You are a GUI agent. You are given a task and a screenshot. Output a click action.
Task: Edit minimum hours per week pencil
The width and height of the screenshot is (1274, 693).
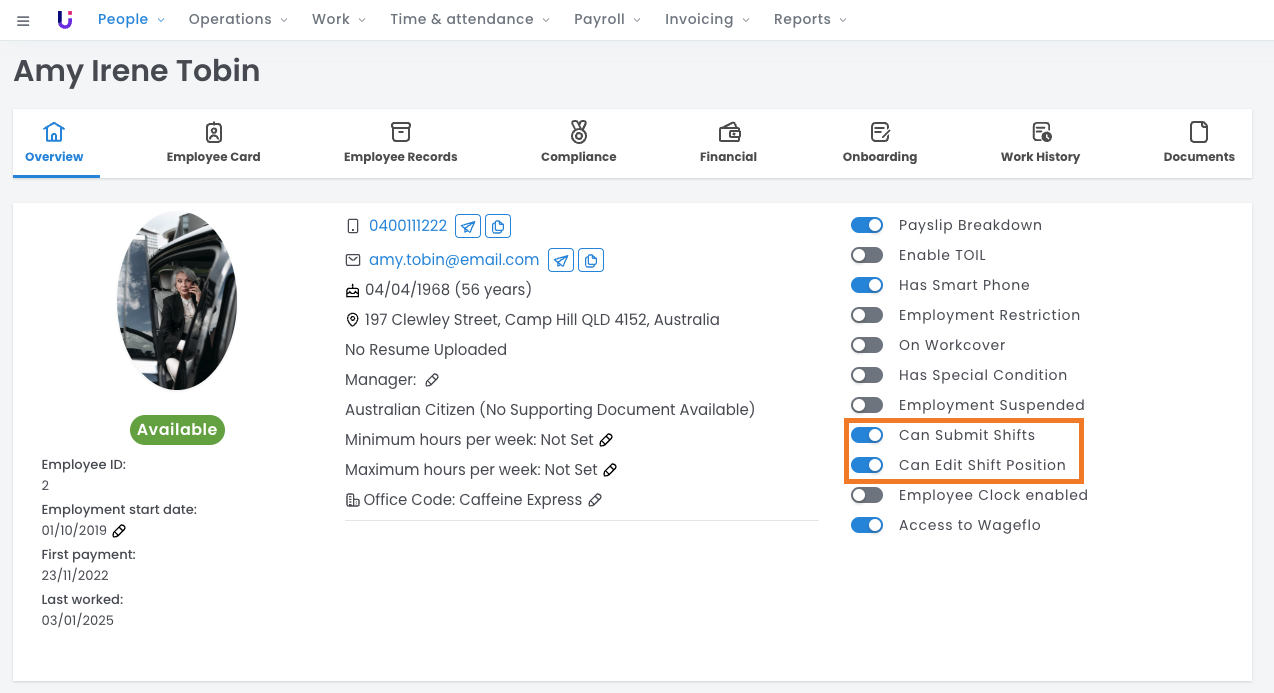pyautogui.click(x=606, y=440)
